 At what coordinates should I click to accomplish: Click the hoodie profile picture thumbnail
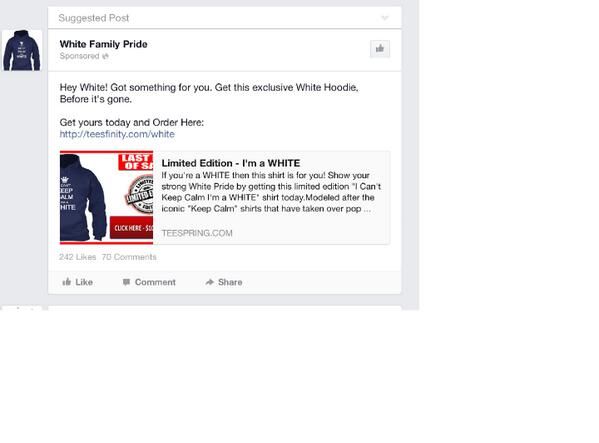pyautogui.click(x=22, y=50)
